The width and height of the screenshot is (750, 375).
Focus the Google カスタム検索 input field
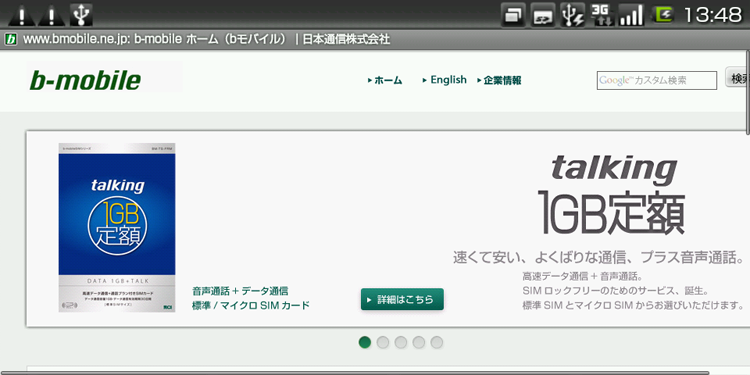click(657, 80)
